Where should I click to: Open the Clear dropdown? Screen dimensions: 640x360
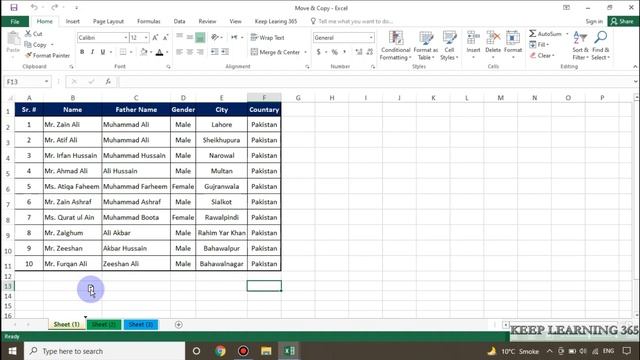pos(542,55)
